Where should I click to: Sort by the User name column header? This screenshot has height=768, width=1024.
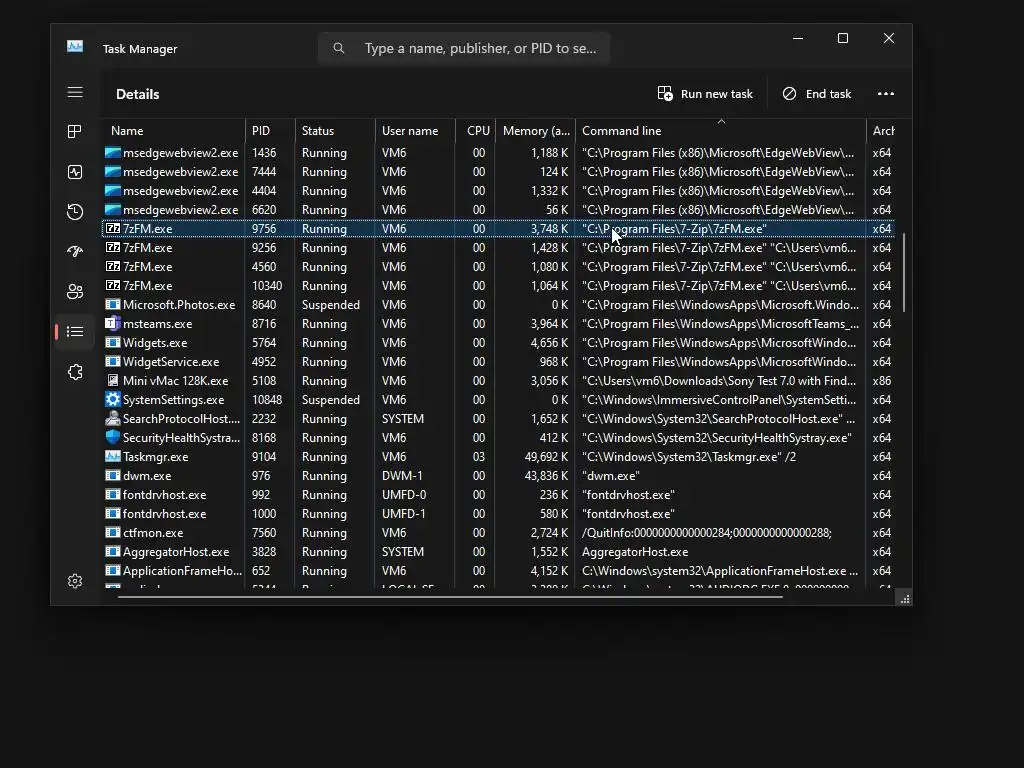point(415,131)
